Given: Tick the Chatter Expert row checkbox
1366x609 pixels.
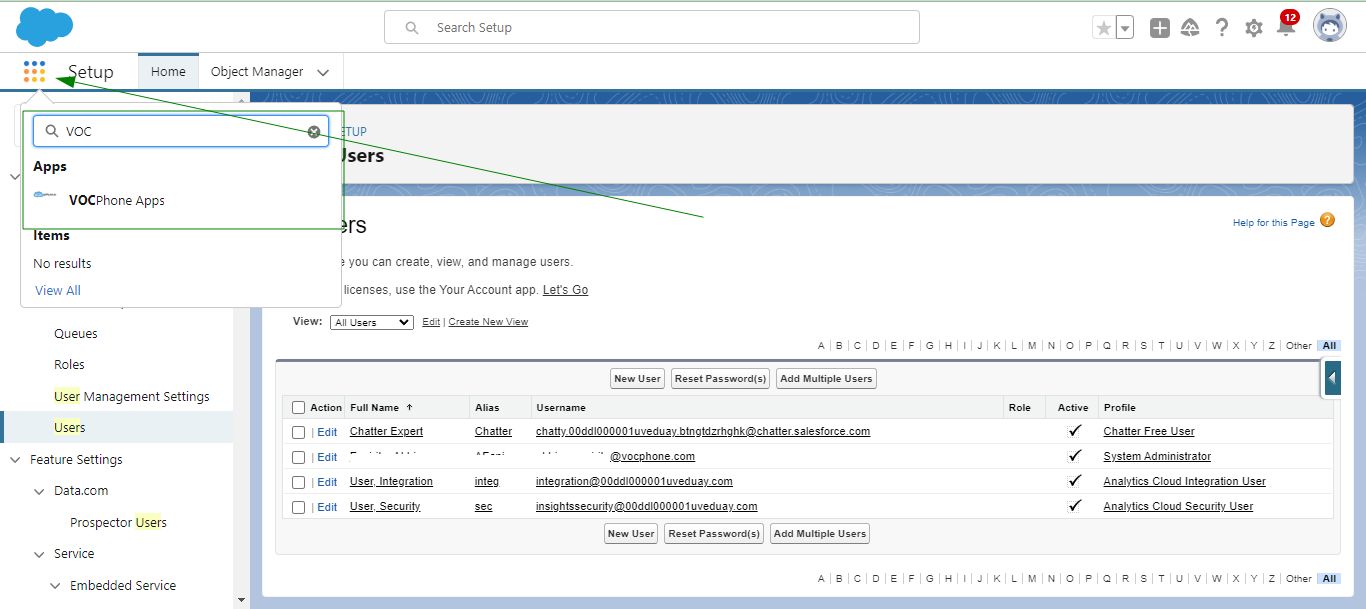Looking at the screenshot, I should click(298, 432).
